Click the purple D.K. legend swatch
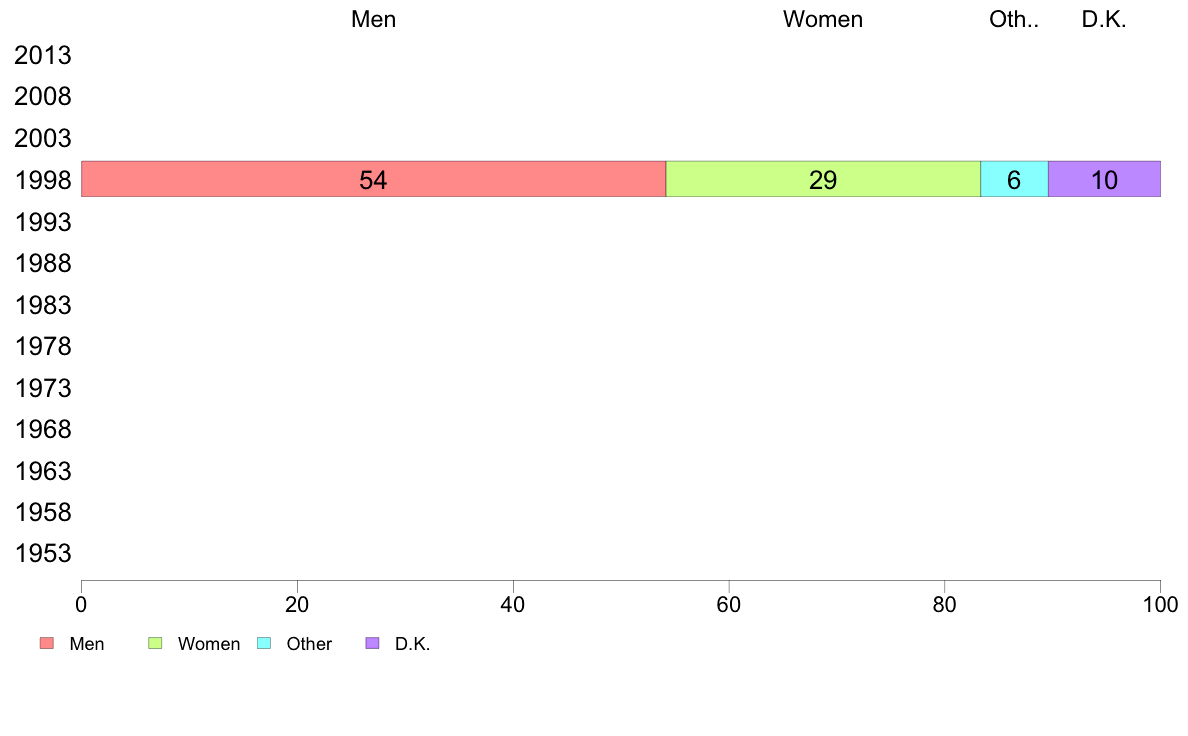 [x=372, y=644]
